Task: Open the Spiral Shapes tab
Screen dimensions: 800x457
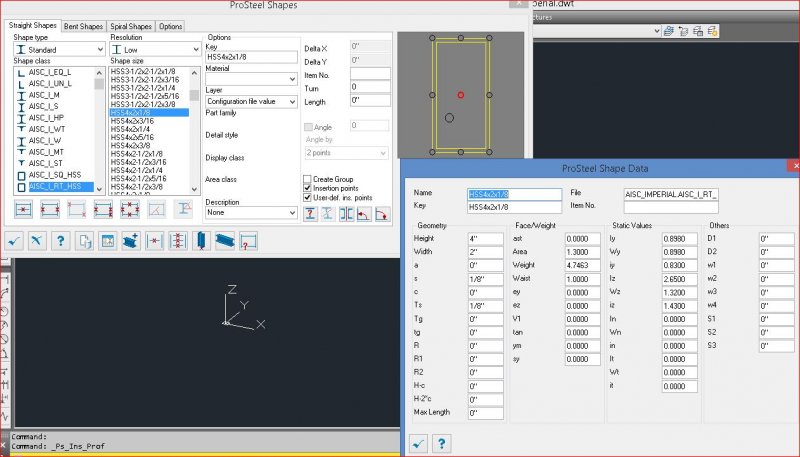Action: (131, 26)
